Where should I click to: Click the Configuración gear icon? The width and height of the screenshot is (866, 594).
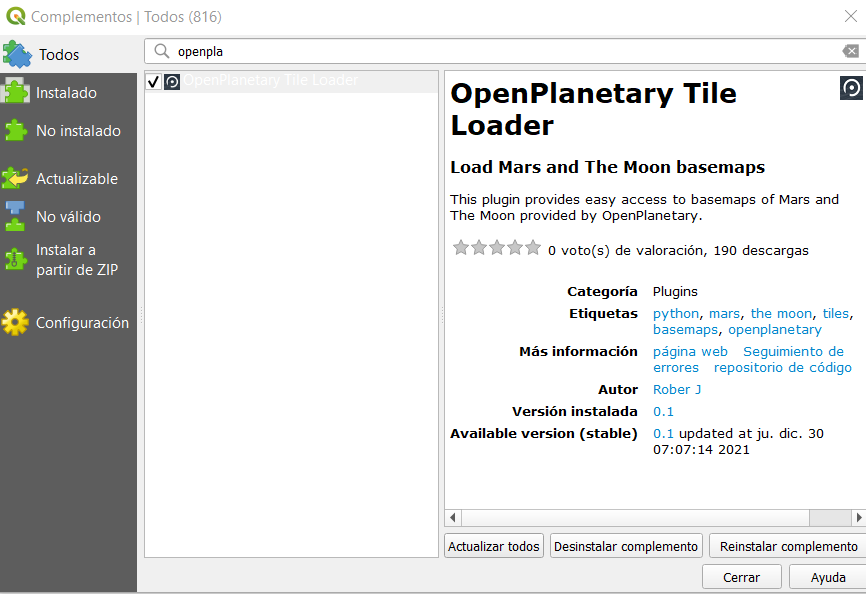(x=16, y=323)
